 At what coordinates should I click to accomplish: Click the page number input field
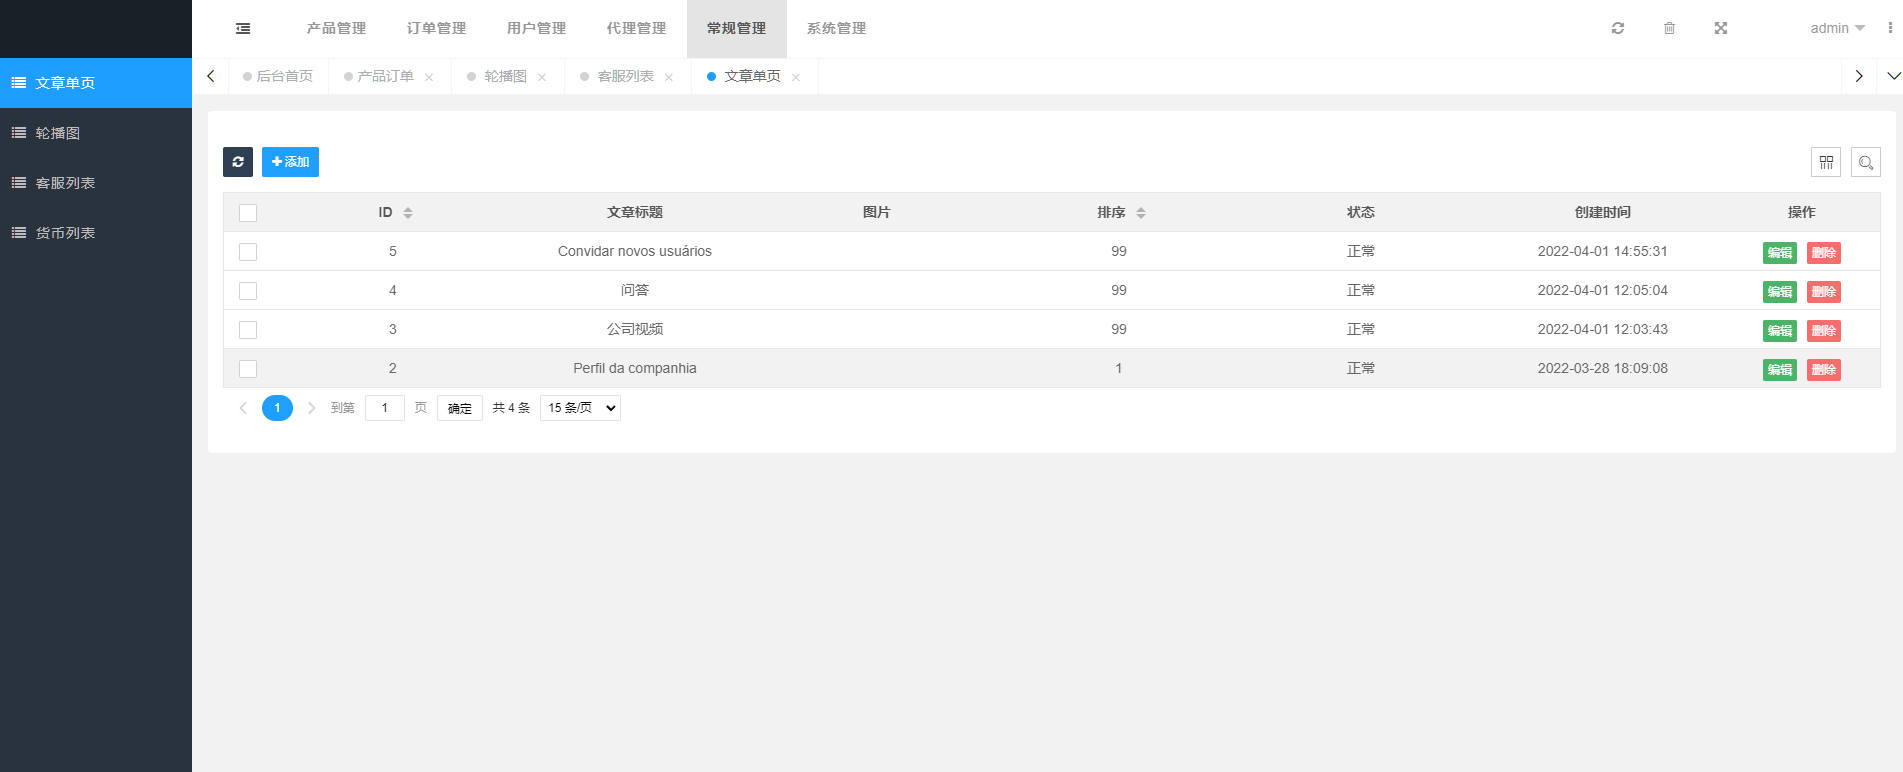point(385,408)
